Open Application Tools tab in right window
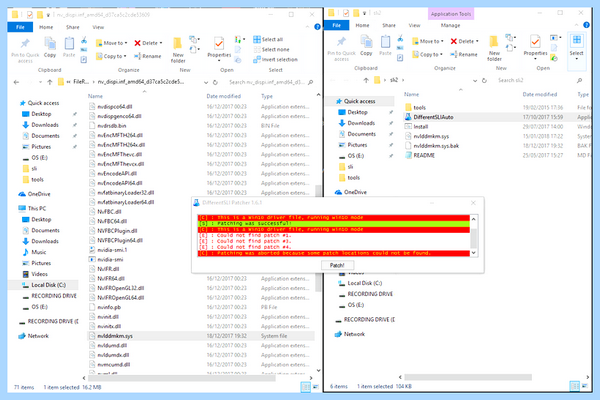Screen dimensions: 600x400 click(451, 14)
